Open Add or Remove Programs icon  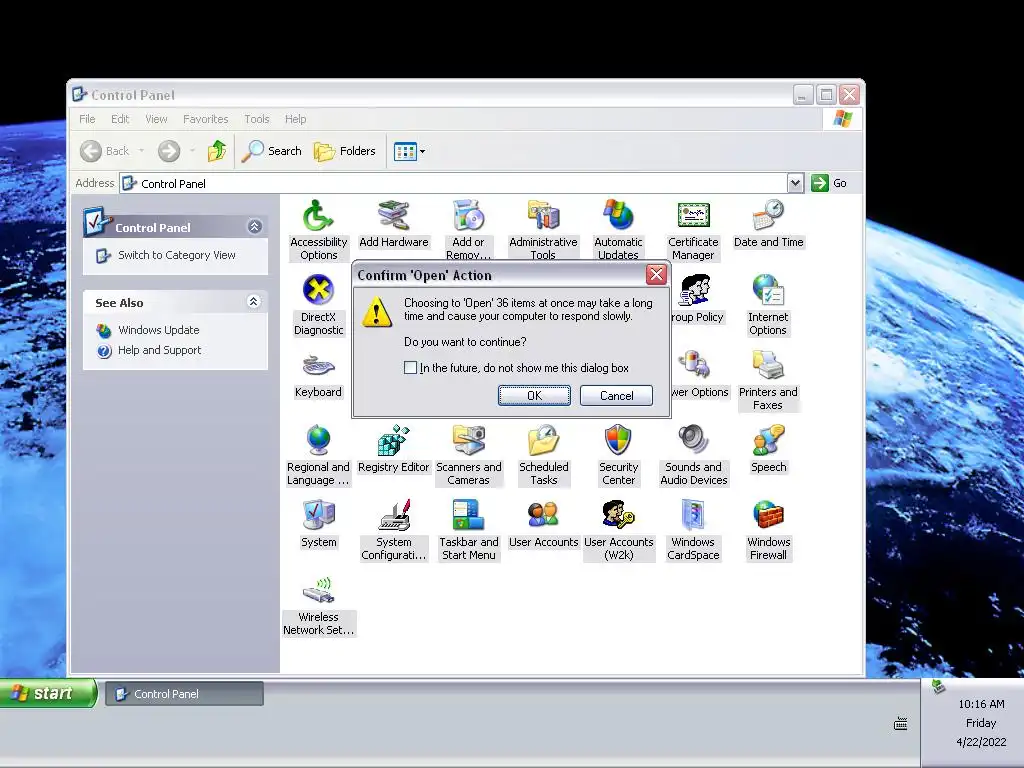point(468,229)
